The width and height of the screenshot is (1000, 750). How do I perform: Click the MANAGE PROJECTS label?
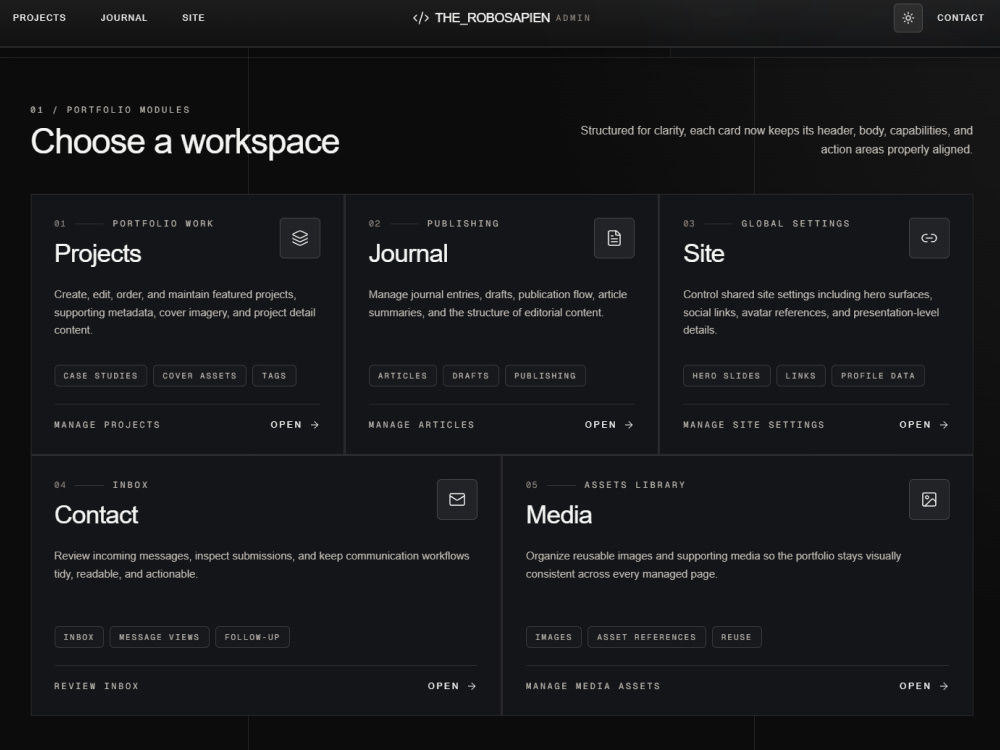point(107,425)
